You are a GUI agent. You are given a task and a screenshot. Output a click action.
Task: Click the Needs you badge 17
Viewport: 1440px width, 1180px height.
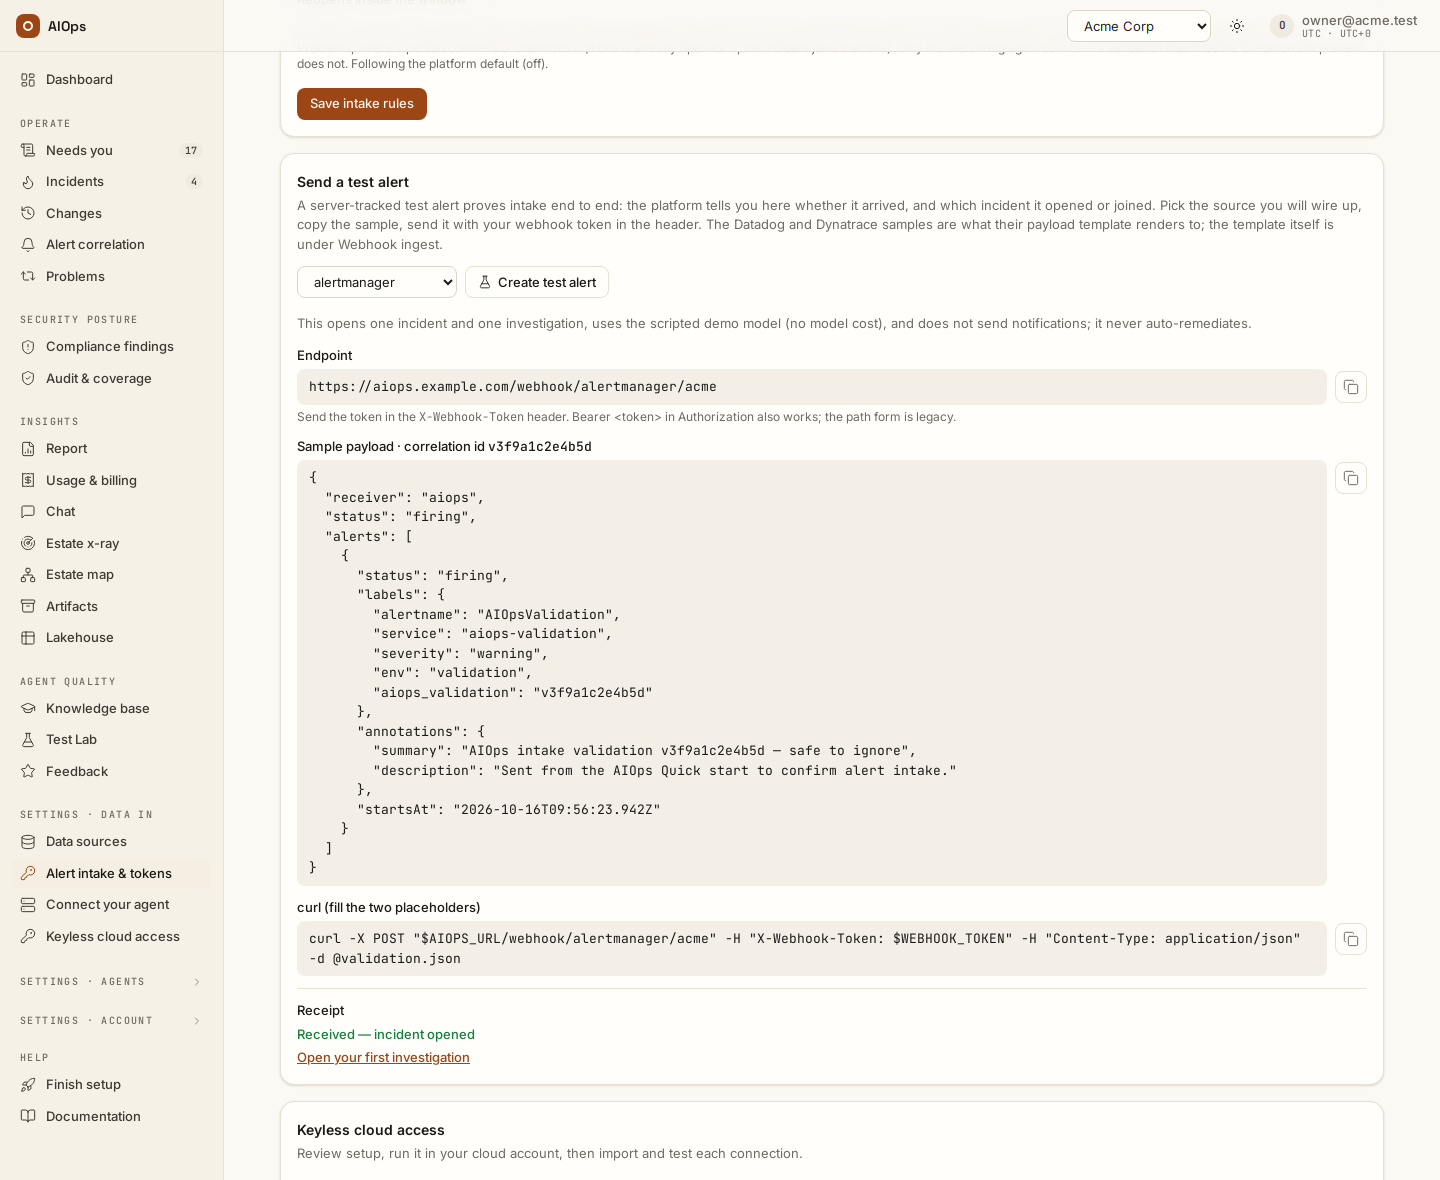[191, 151]
